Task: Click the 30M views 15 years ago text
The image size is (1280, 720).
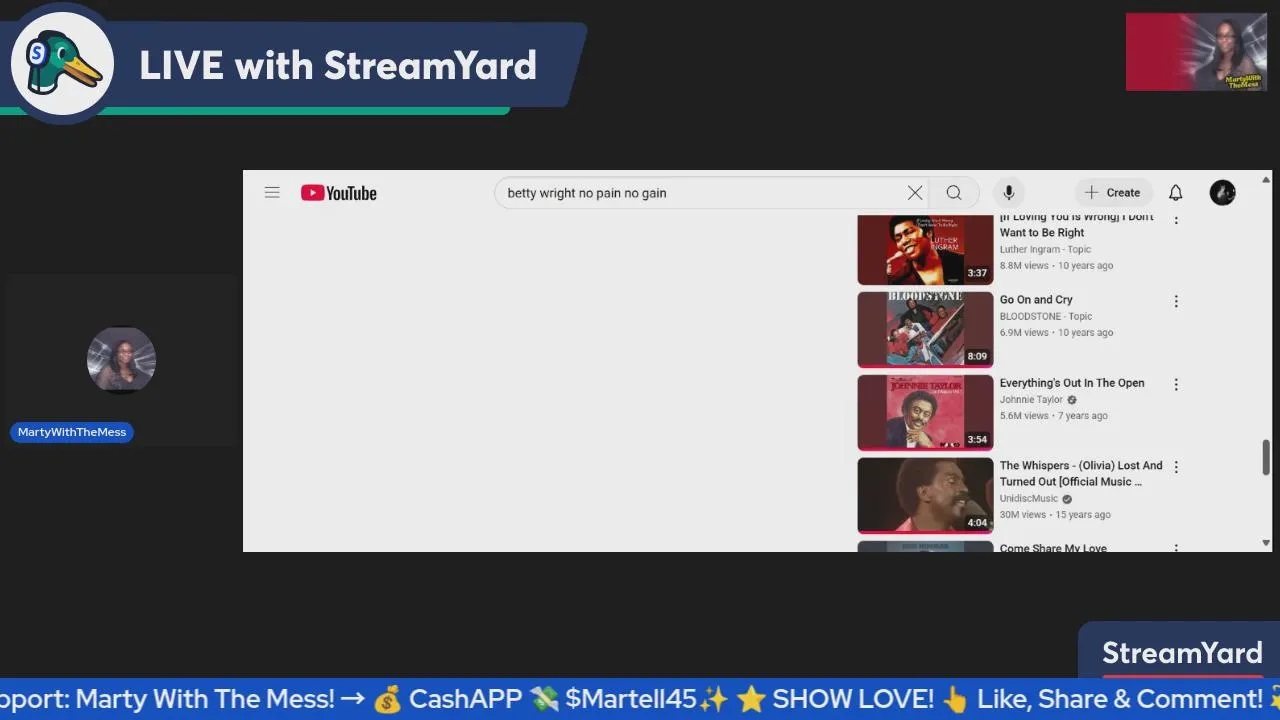Action: (1055, 515)
